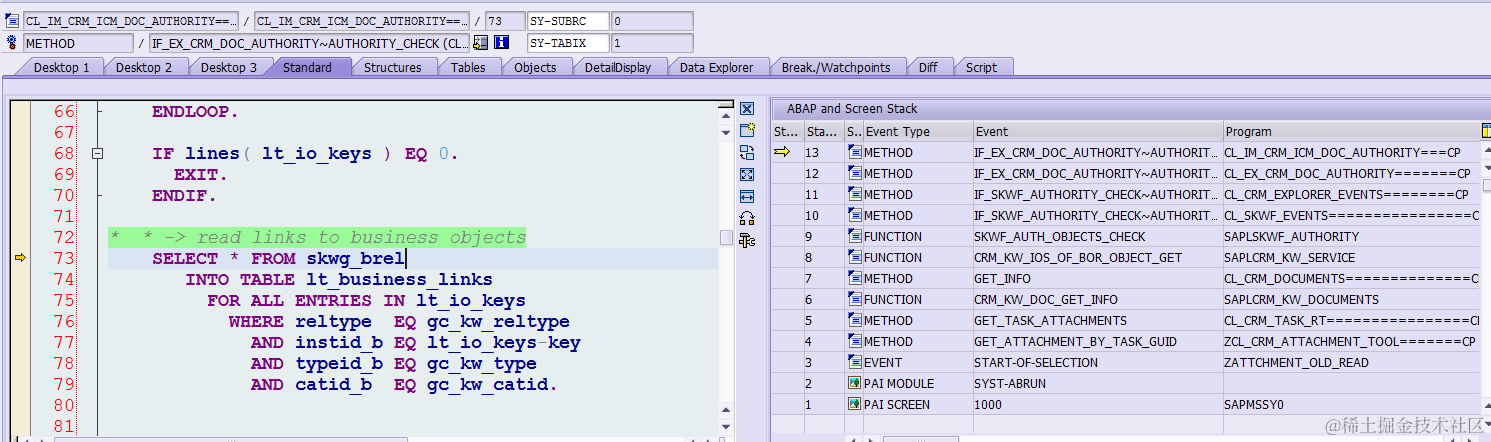
Task: Click the Full Screen tool icon
Action: (x=747, y=175)
